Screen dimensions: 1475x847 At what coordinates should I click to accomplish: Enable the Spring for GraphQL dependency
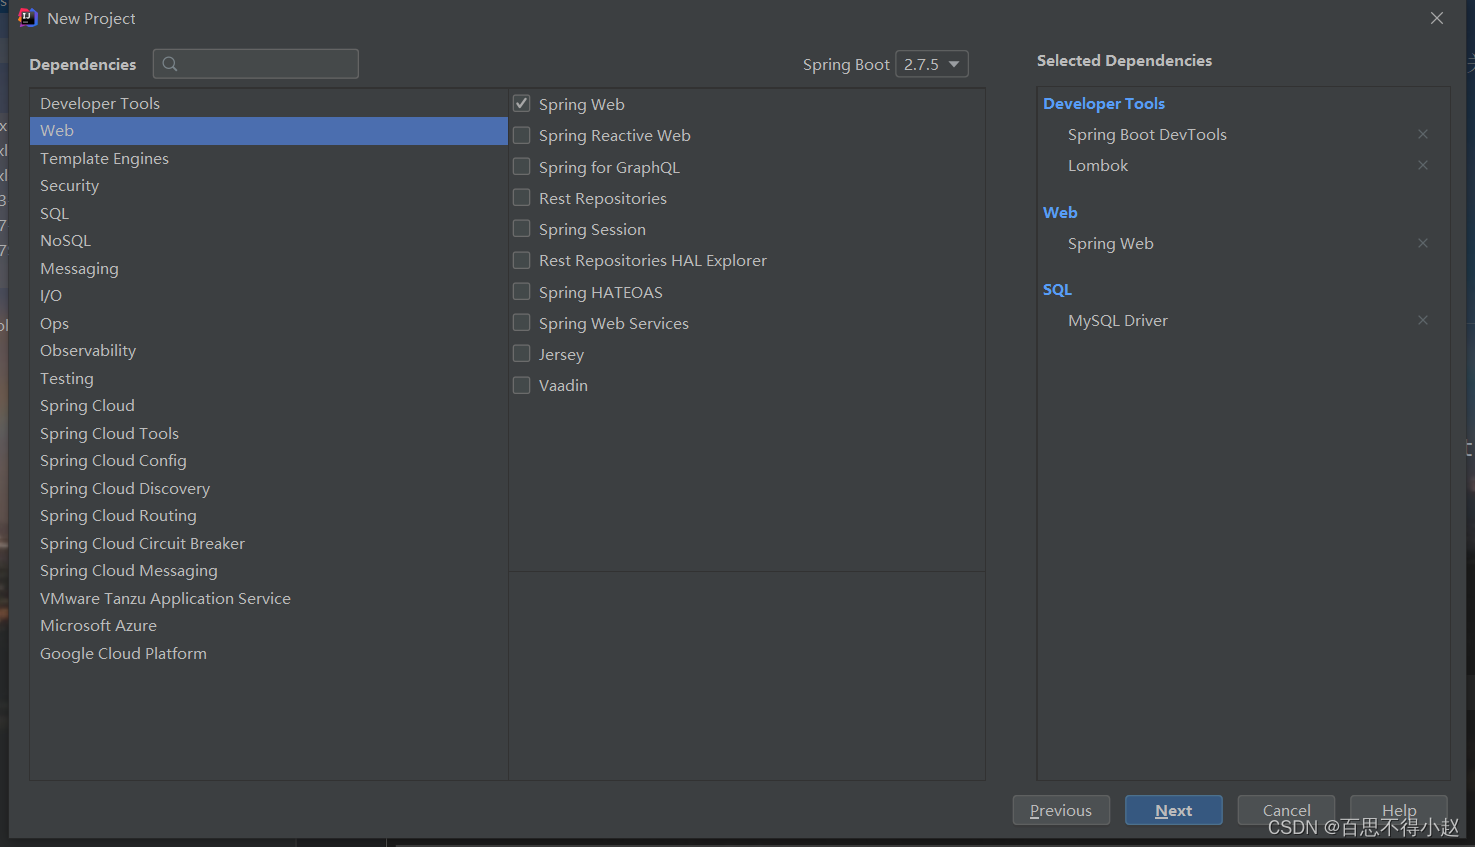(522, 166)
